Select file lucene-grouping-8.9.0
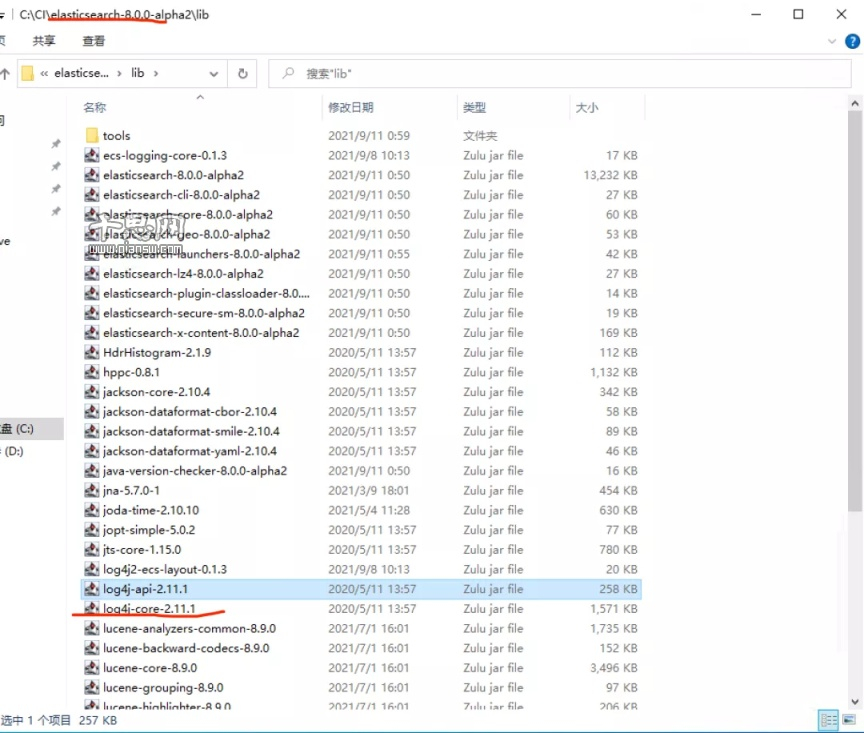This screenshot has width=864, height=733. click(x=163, y=688)
